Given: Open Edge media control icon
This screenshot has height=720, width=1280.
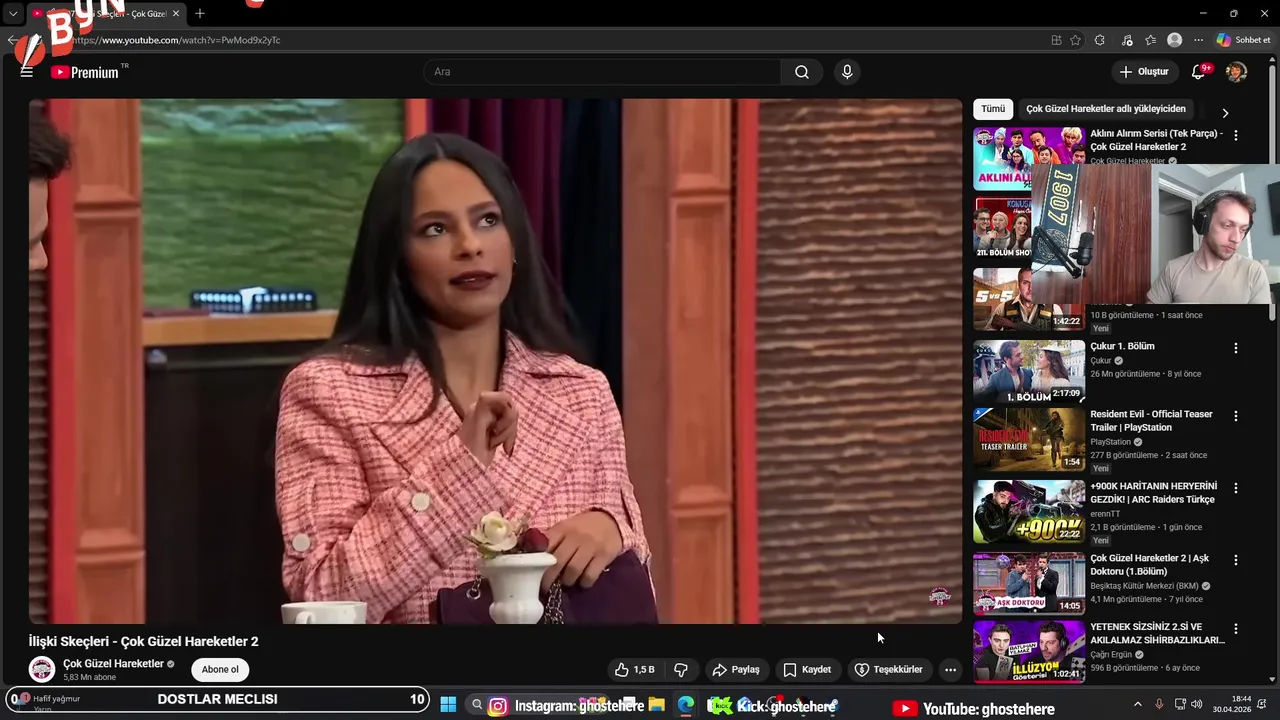Looking at the screenshot, I should [1127, 40].
